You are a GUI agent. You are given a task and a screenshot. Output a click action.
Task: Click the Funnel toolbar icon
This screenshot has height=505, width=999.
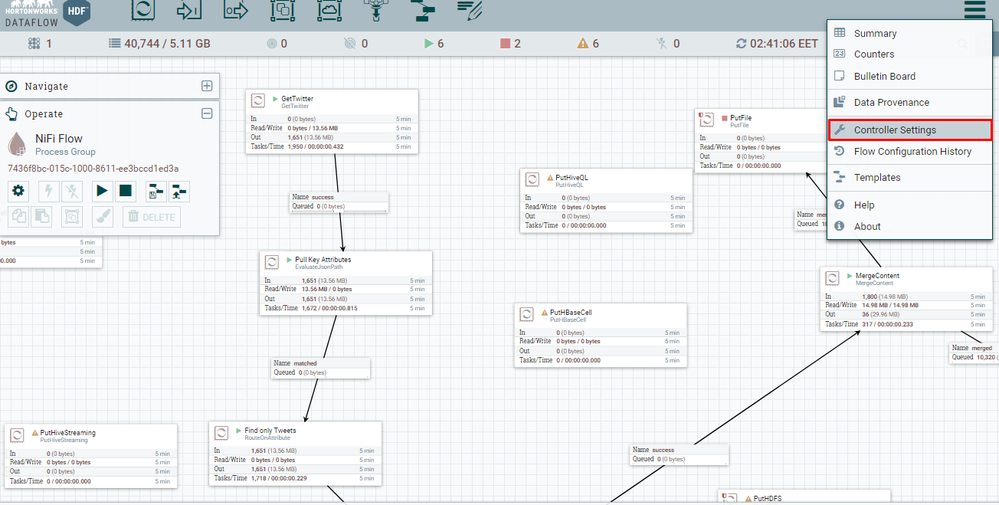coord(375,11)
